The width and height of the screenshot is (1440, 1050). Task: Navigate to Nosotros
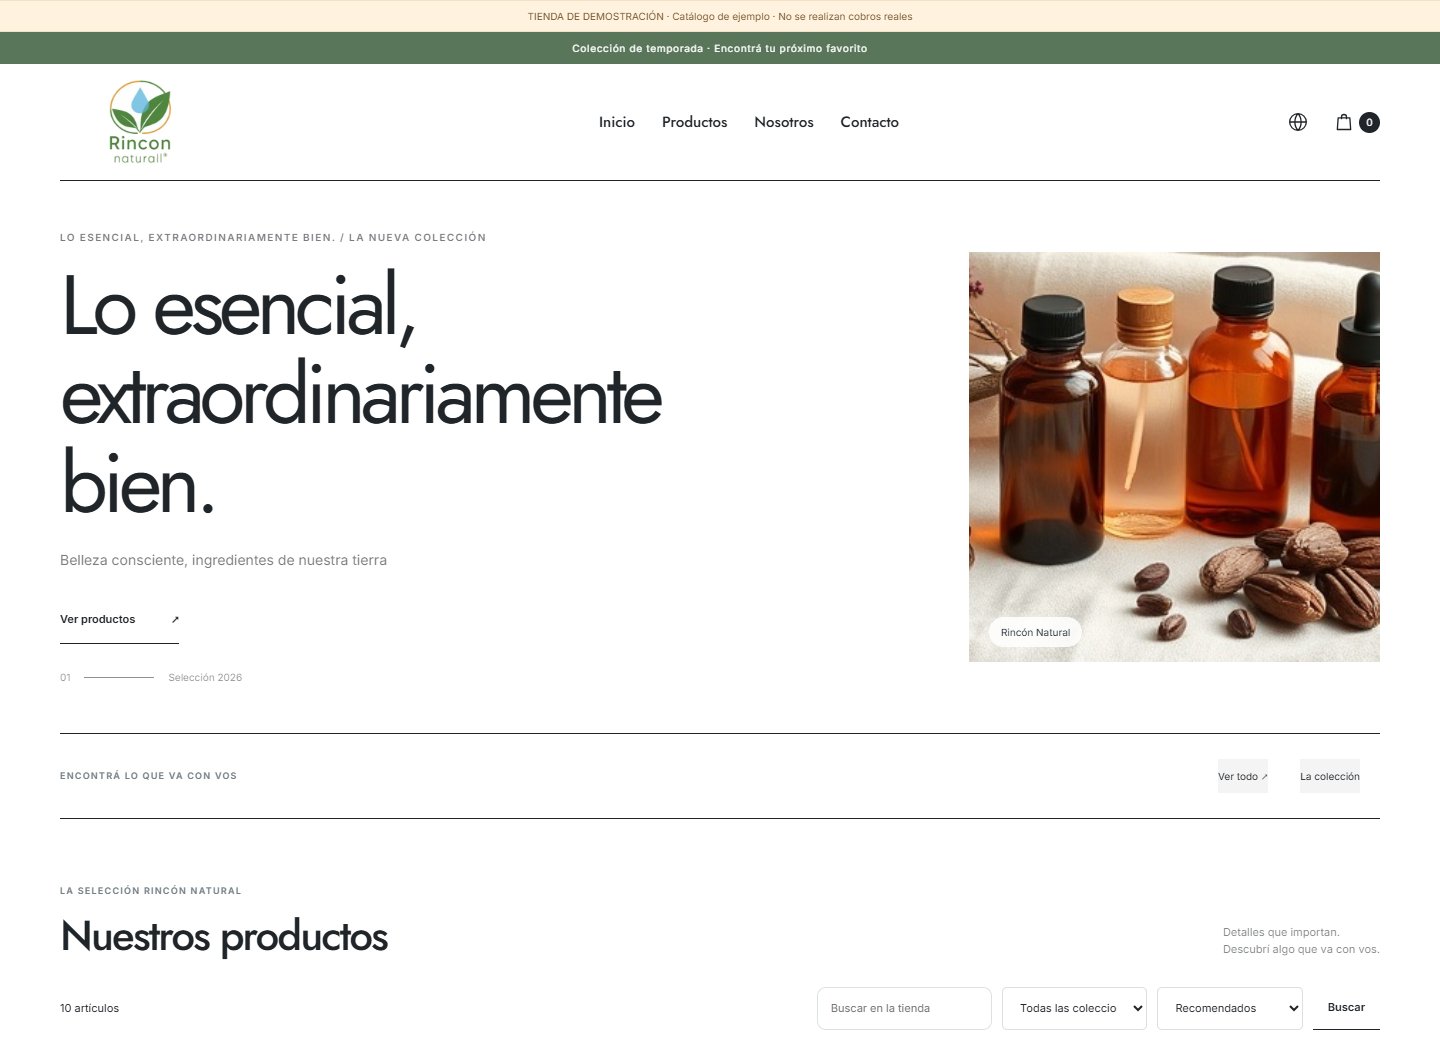(784, 122)
